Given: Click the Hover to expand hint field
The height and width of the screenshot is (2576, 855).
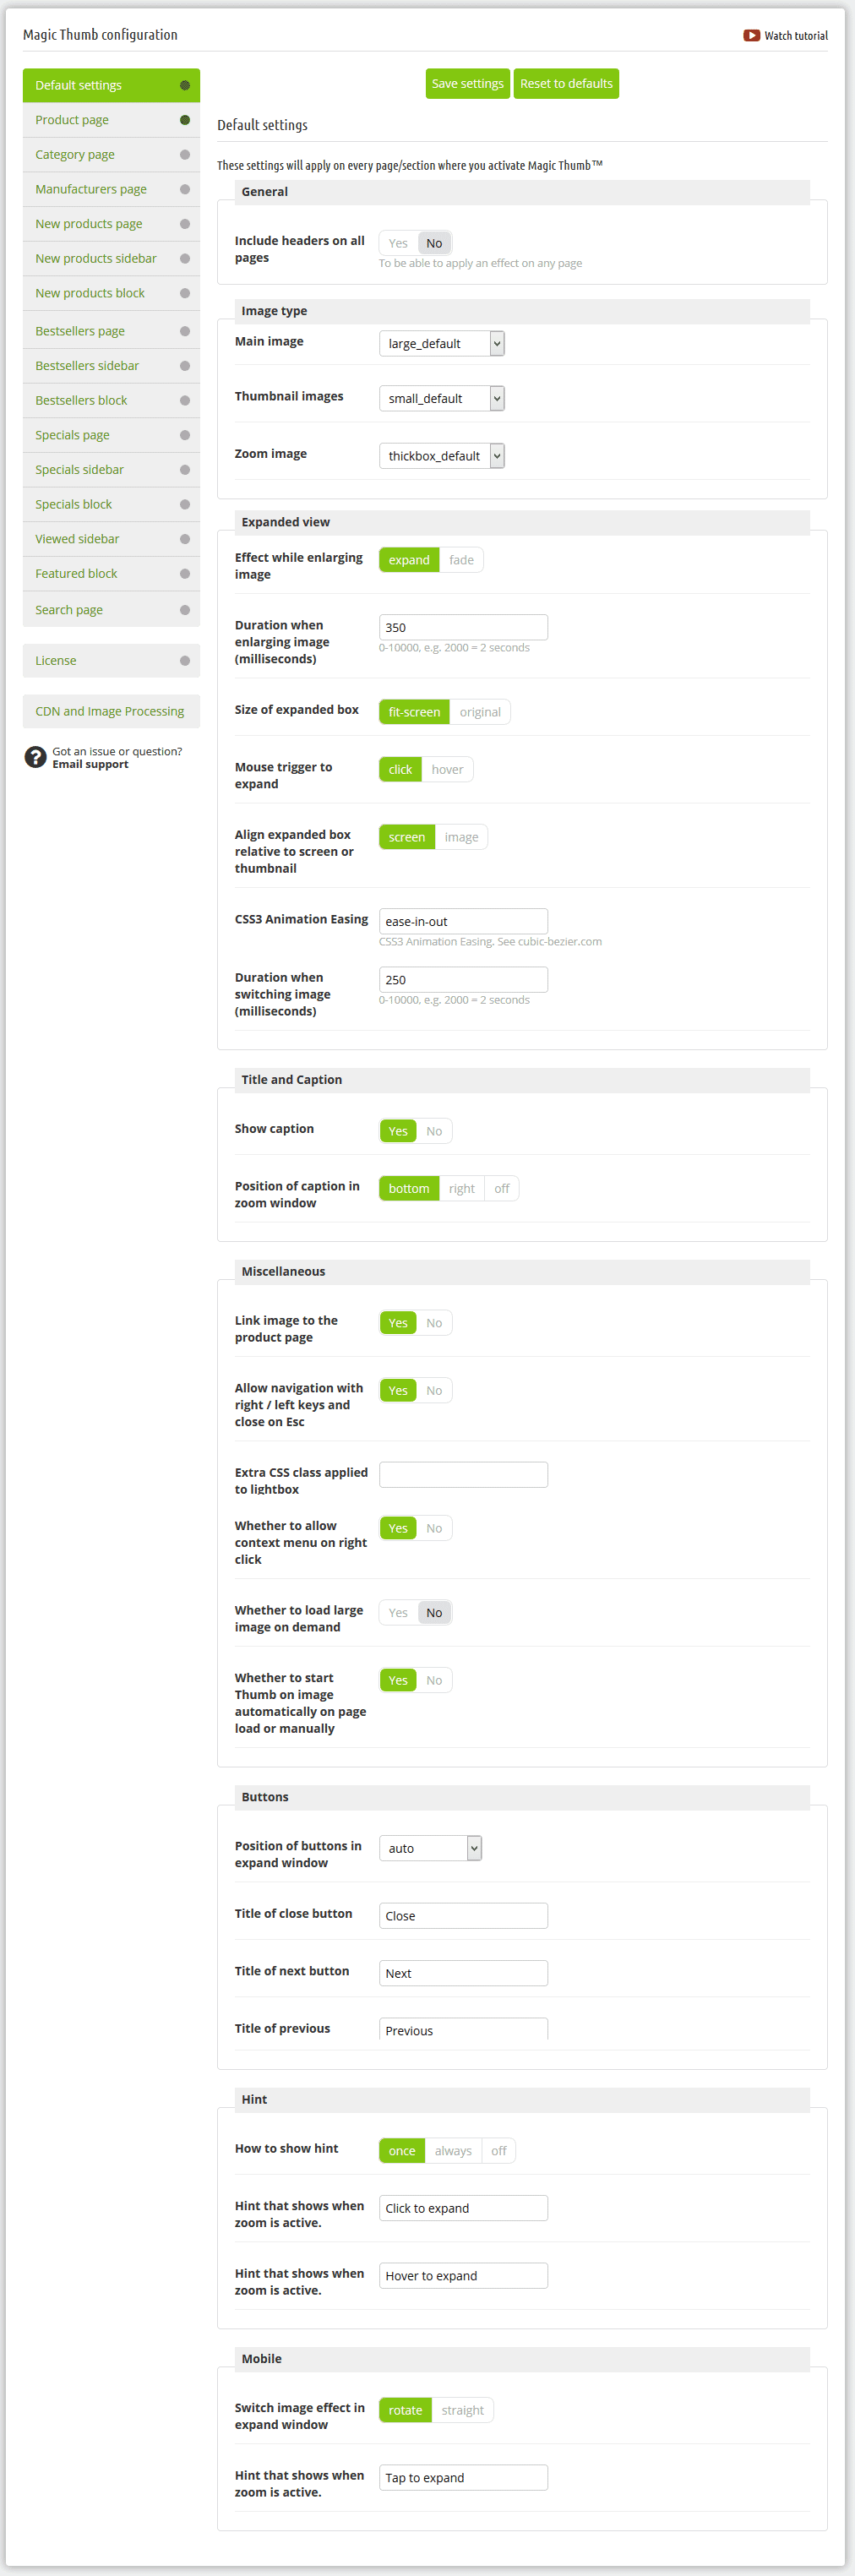Looking at the screenshot, I should coord(463,2275).
